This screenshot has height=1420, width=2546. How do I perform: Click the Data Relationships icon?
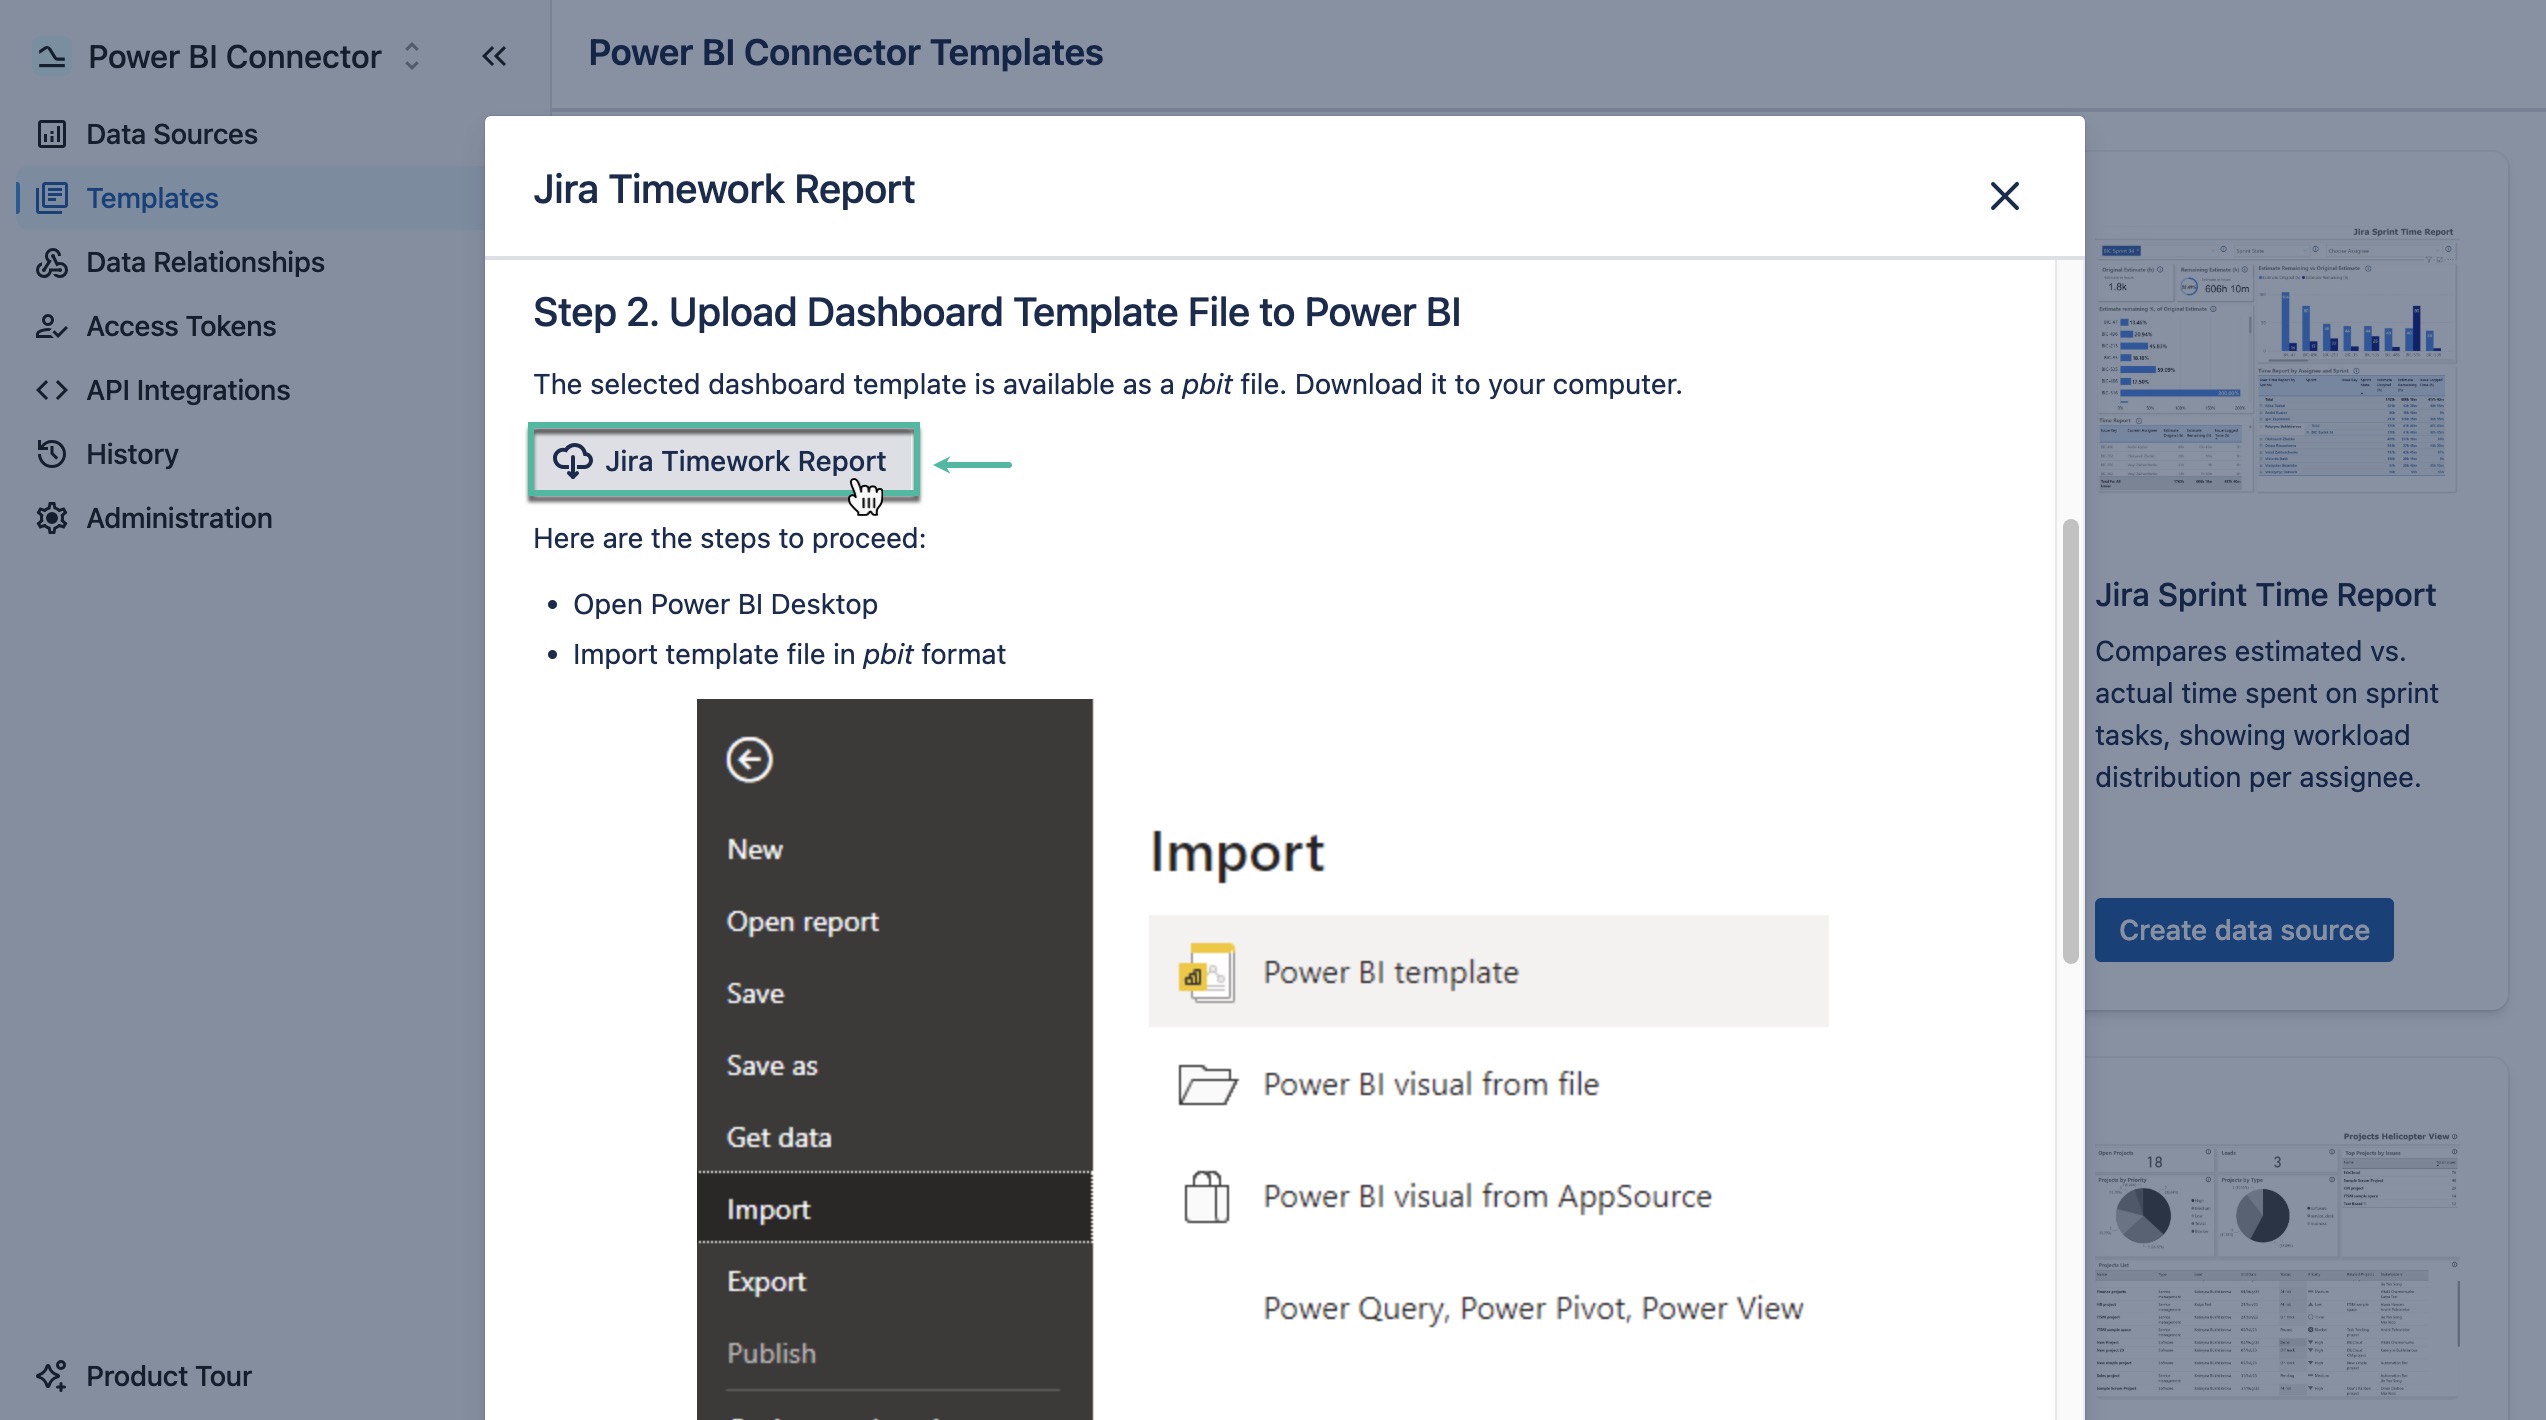[x=51, y=261]
